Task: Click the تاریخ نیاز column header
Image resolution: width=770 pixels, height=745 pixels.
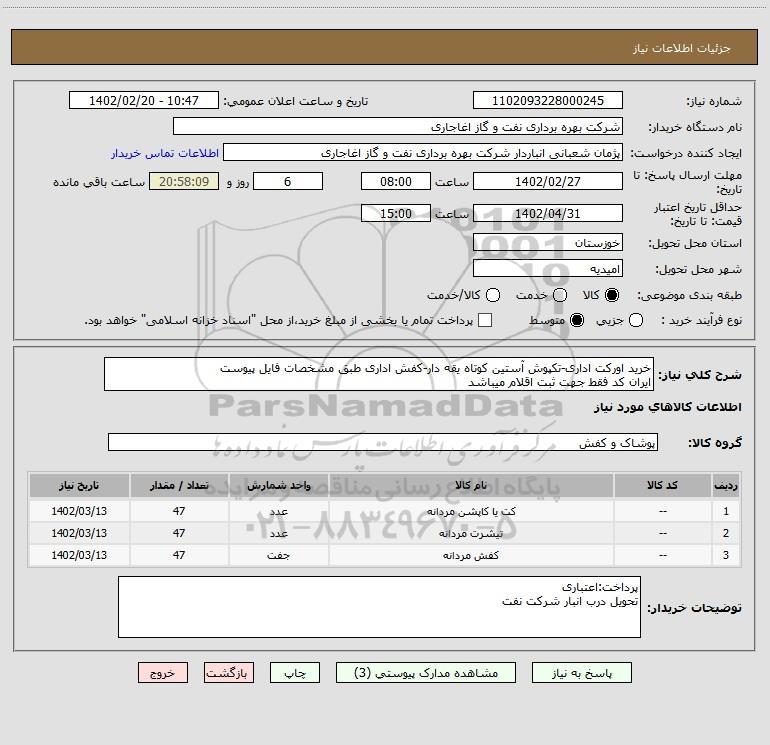Action: [79, 486]
